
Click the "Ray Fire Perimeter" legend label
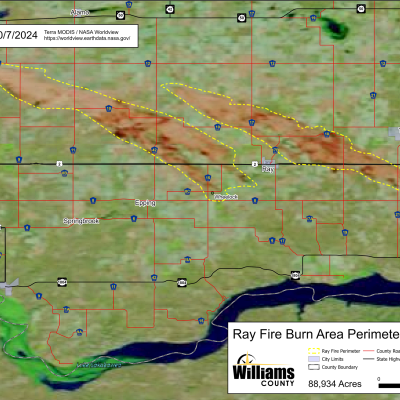pos(341,351)
